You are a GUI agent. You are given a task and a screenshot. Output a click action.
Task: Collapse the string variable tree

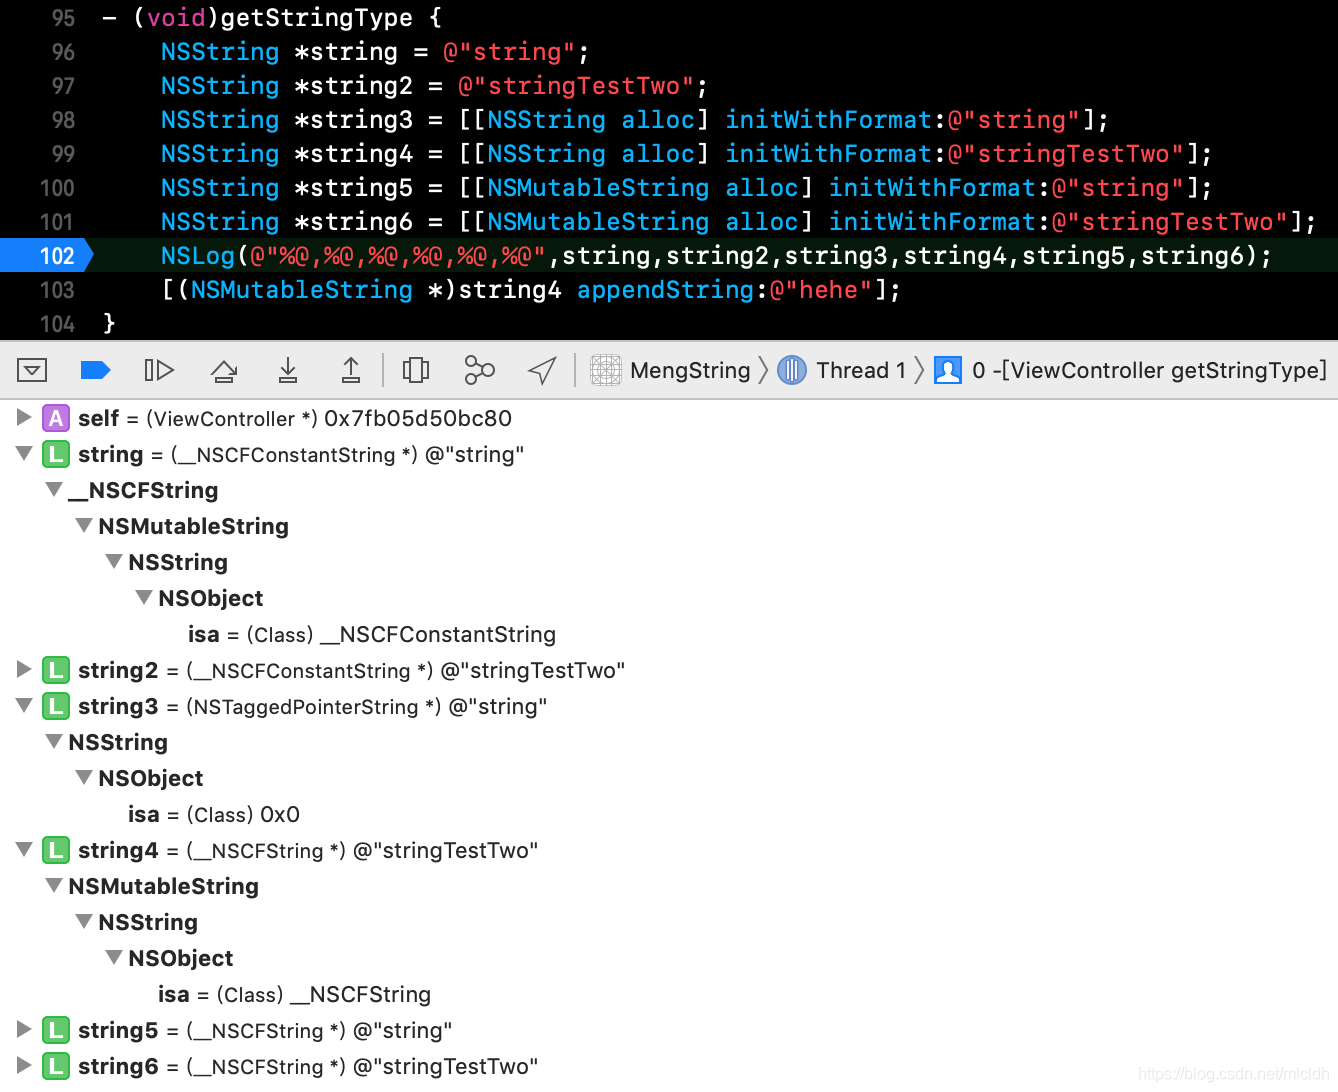click(24, 454)
